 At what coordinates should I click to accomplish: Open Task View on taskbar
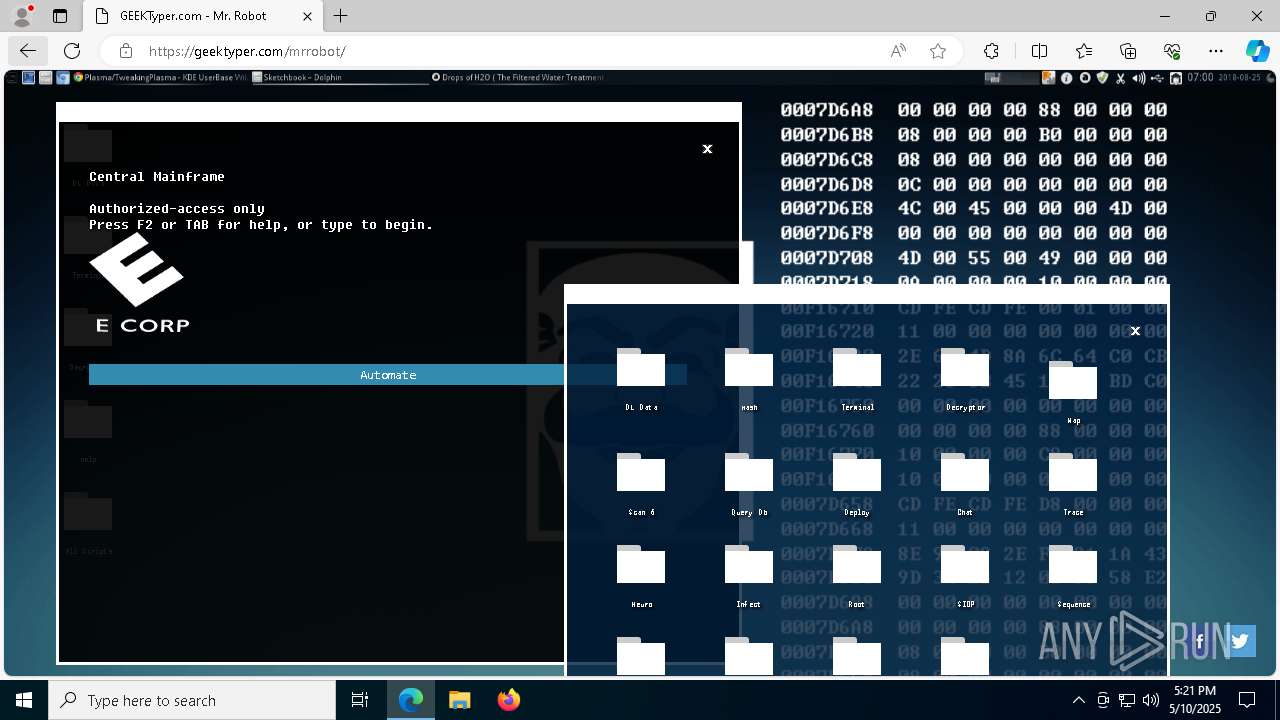click(x=360, y=700)
